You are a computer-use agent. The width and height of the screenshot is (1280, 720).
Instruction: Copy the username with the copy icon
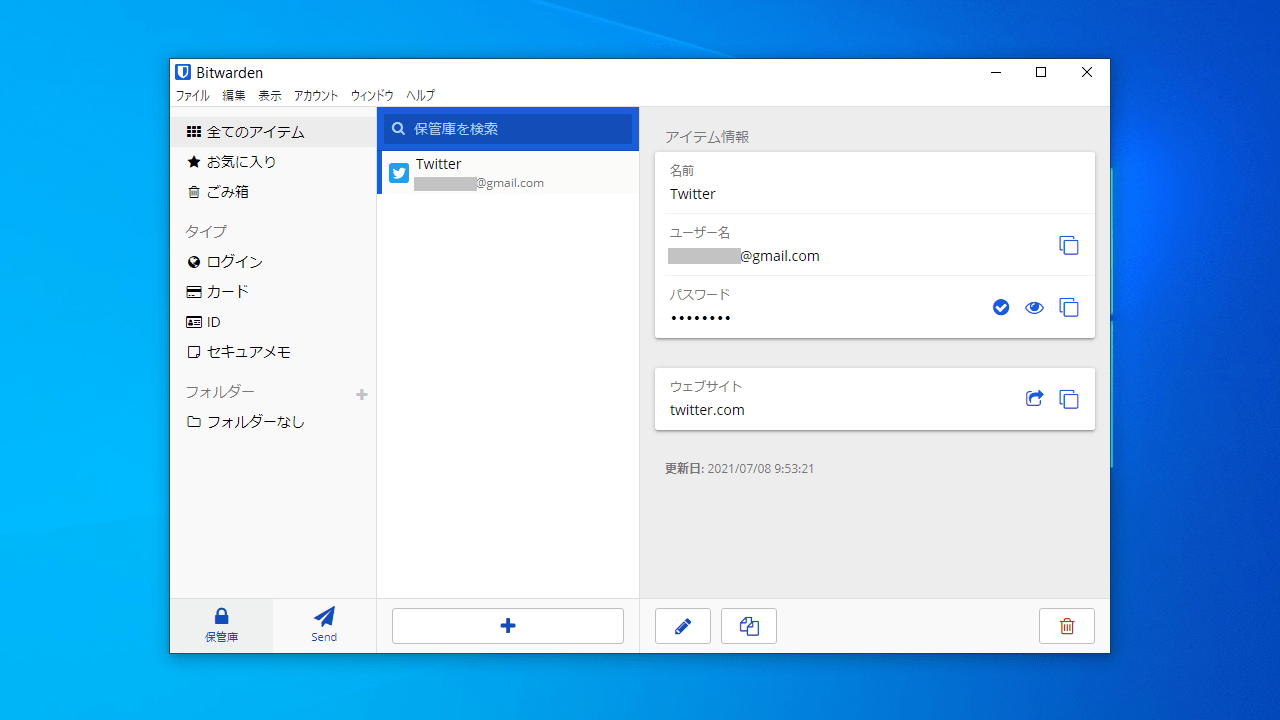point(1069,245)
